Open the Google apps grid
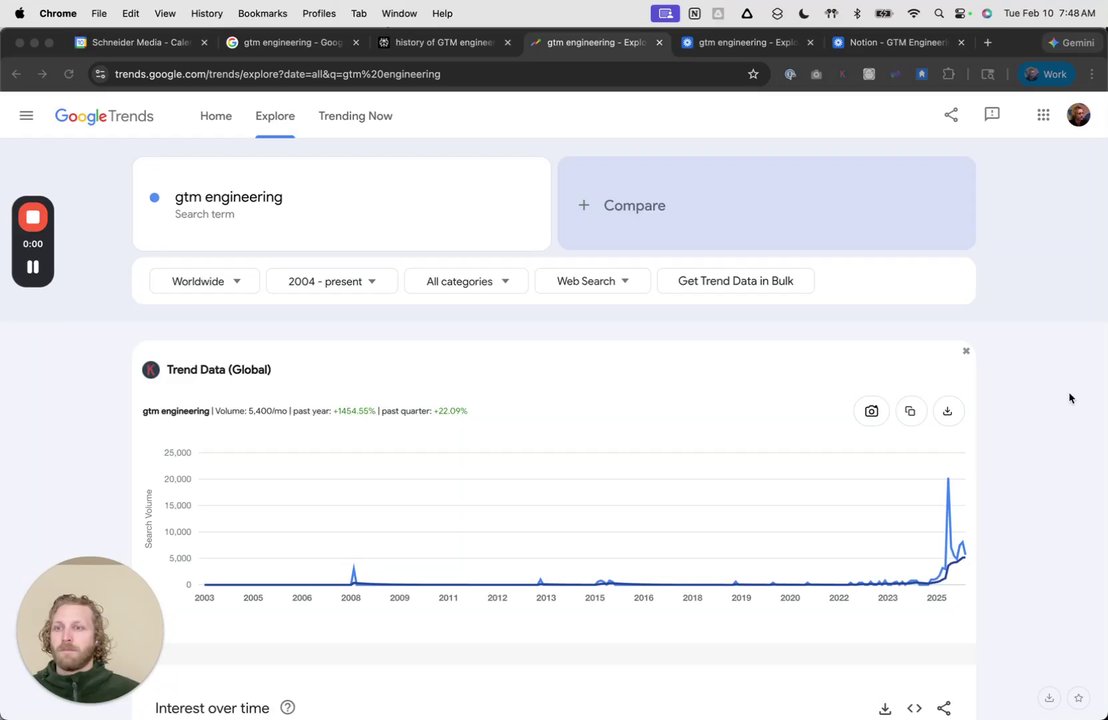The height and width of the screenshot is (720, 1108). 1043,115
